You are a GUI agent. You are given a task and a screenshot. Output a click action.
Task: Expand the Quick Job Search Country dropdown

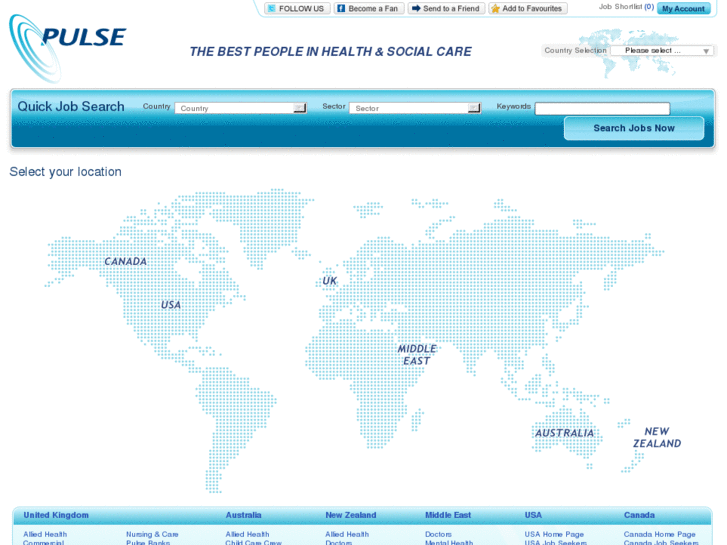[241, 108]
